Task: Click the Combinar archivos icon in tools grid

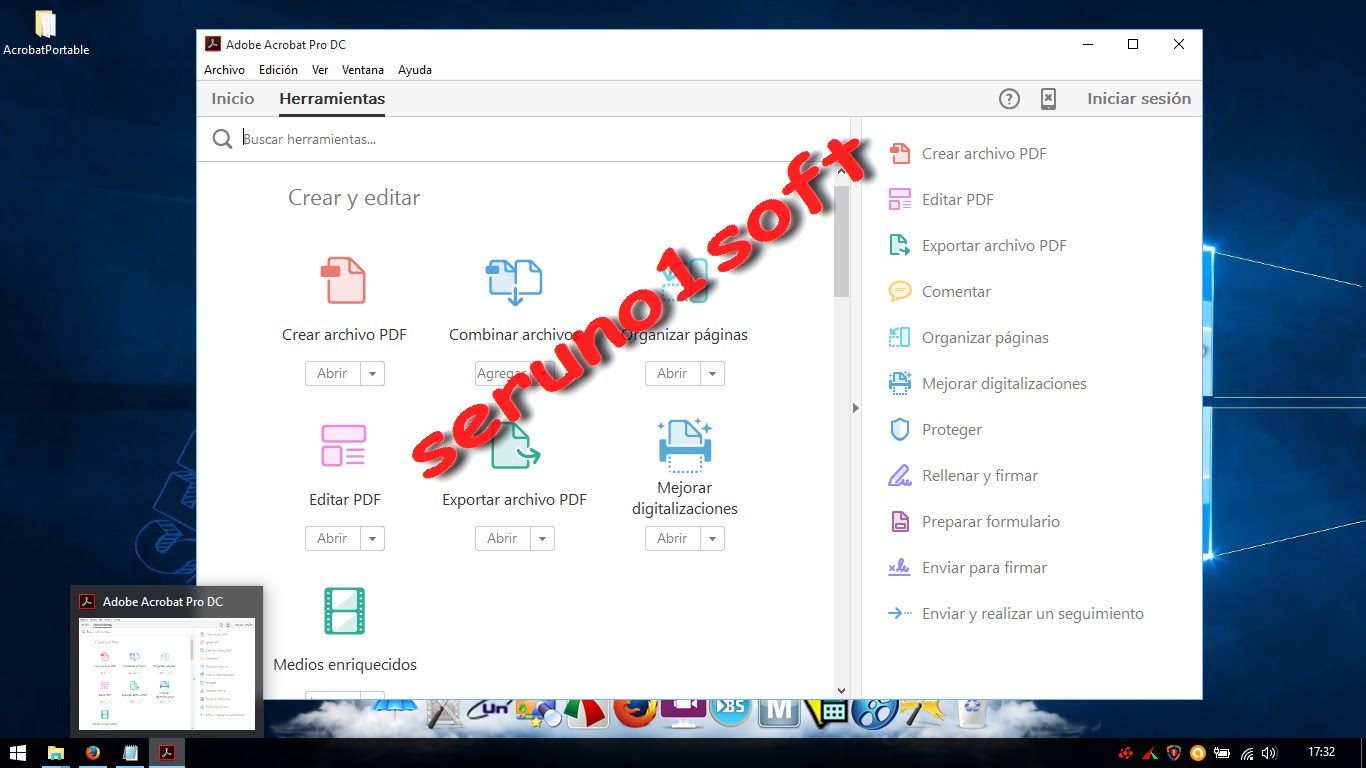Action: (513, 282)
